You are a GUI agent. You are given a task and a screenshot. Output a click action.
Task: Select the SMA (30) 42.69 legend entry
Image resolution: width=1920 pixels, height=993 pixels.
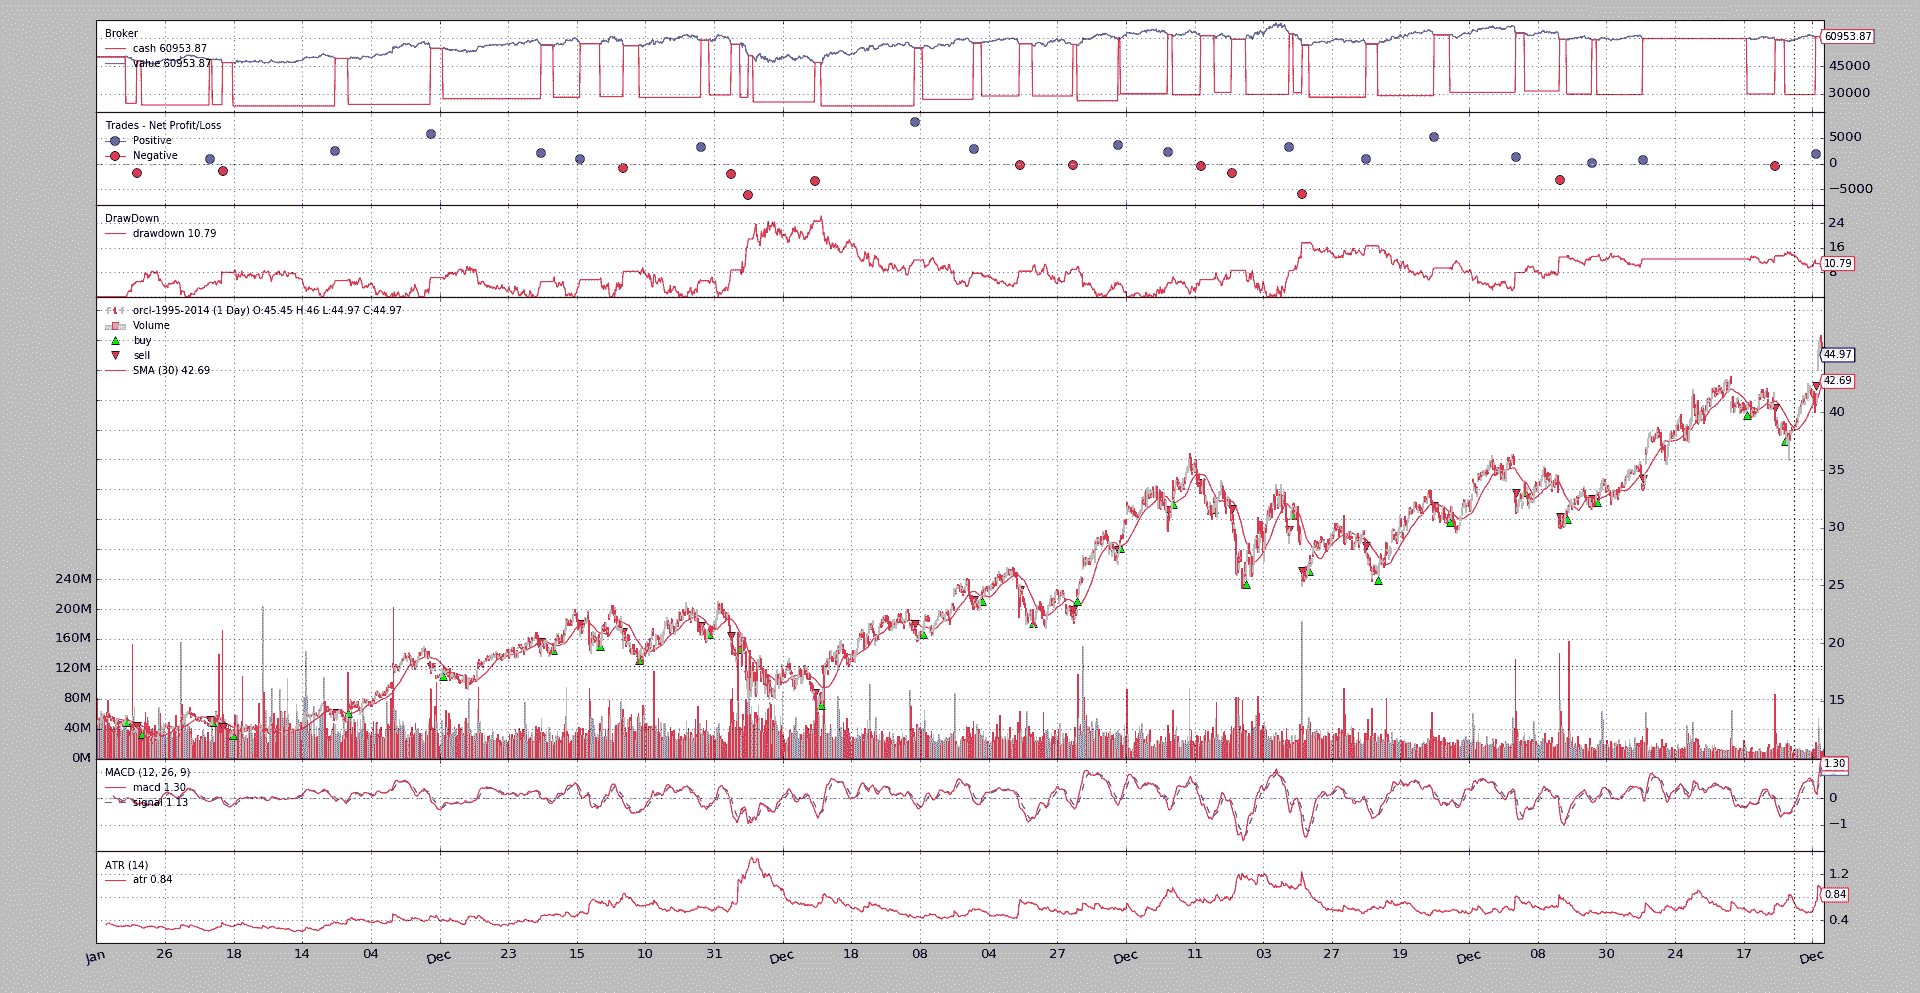pyautogui.click(x=158, y=371)
